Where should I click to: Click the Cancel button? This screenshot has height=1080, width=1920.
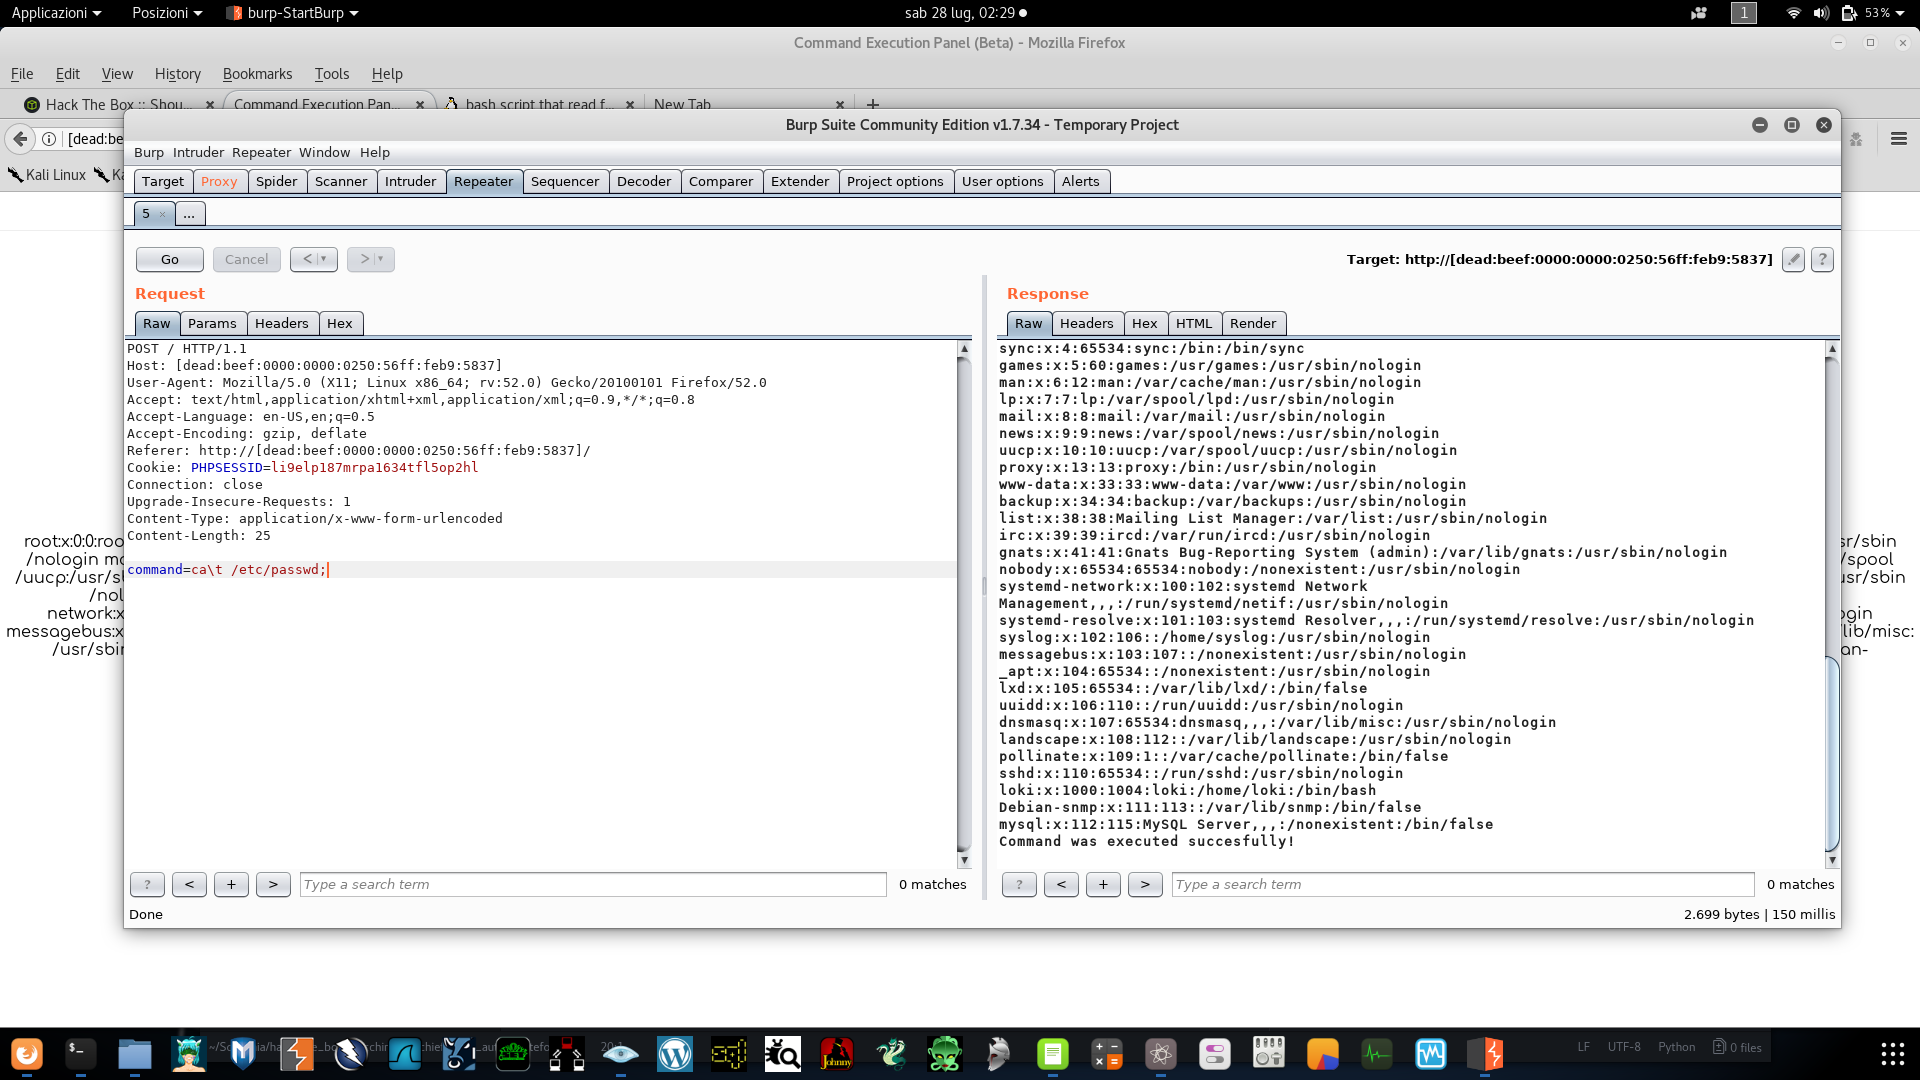tap(246, 259)
